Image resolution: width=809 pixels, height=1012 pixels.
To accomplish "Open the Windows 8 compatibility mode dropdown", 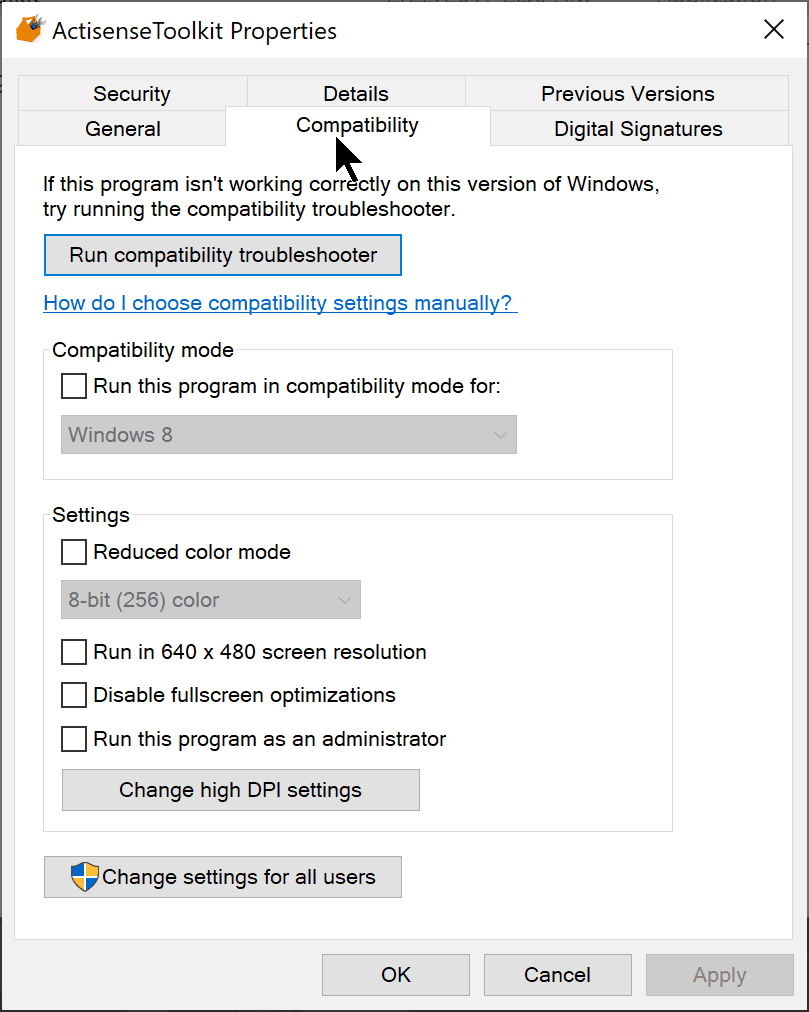I will coord(289,434).
